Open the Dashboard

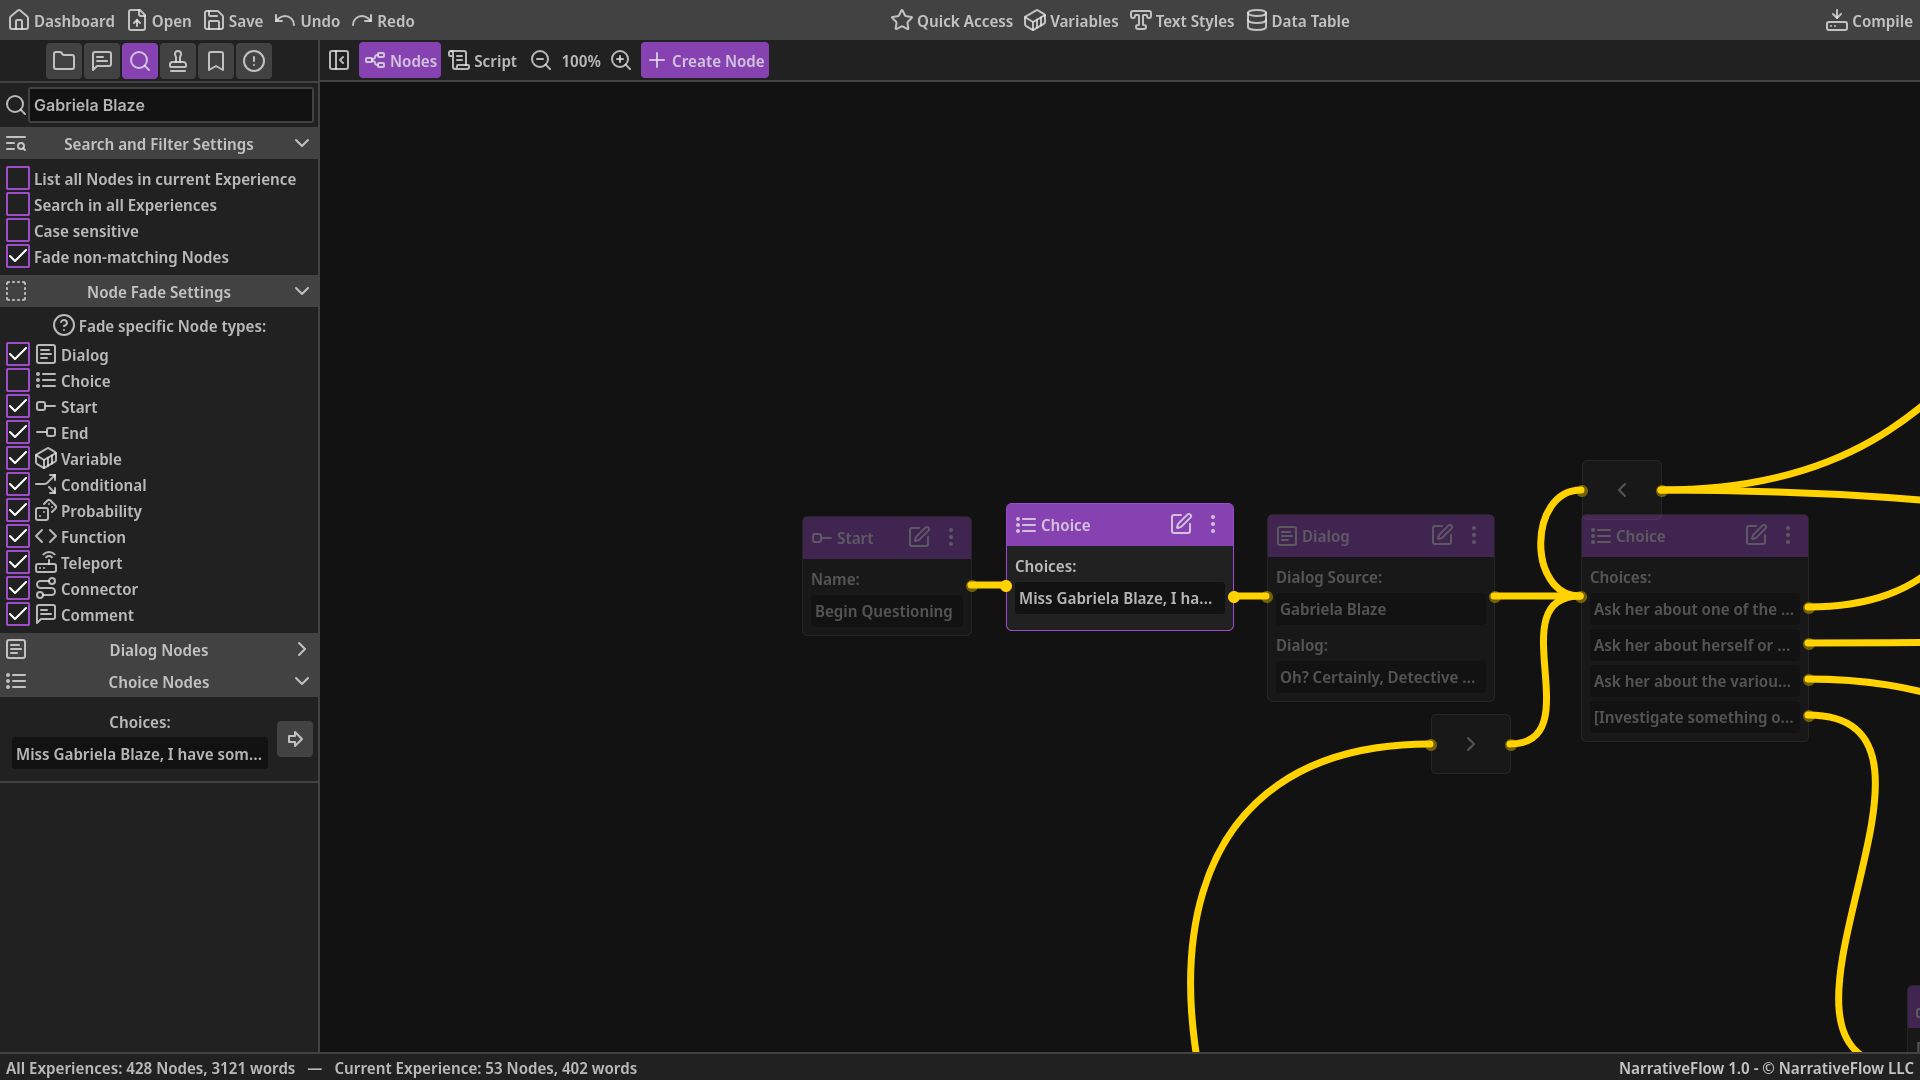[62, 21]
